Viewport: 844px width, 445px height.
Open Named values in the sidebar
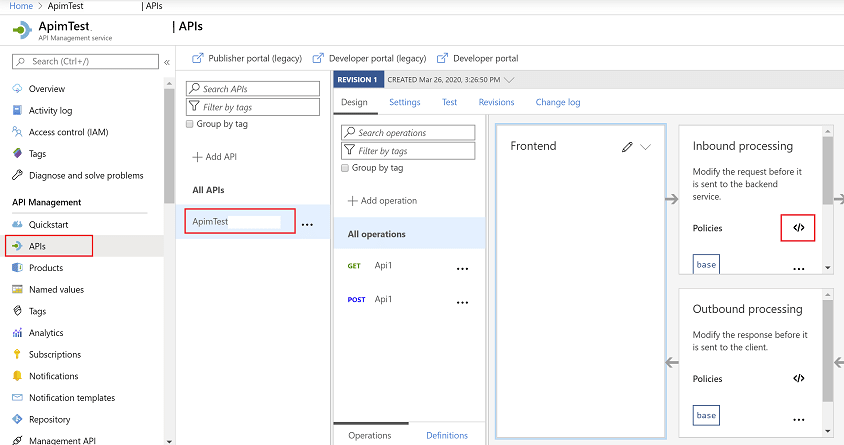(x=57, y=289)
